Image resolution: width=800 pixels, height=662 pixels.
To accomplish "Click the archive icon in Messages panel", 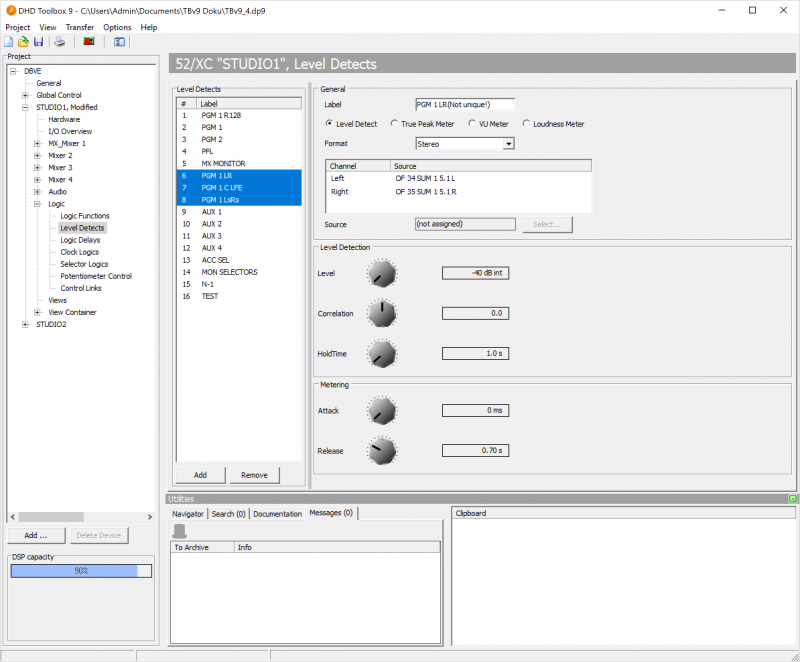I will tap(181, 530).
